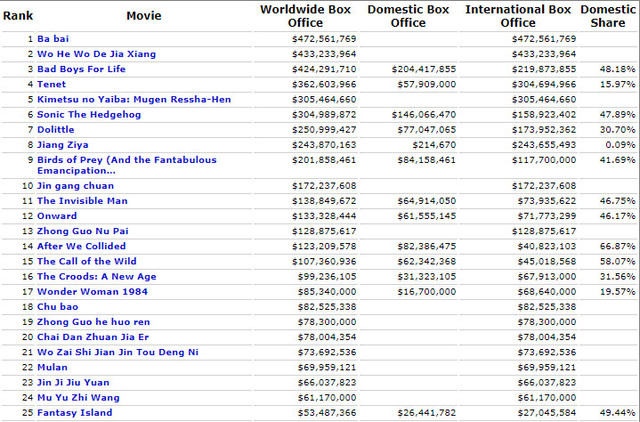Screen dimensions: 640x422
Task: Open the Tenet movie page
Action: pyautogui.click(x=51, y=84)
